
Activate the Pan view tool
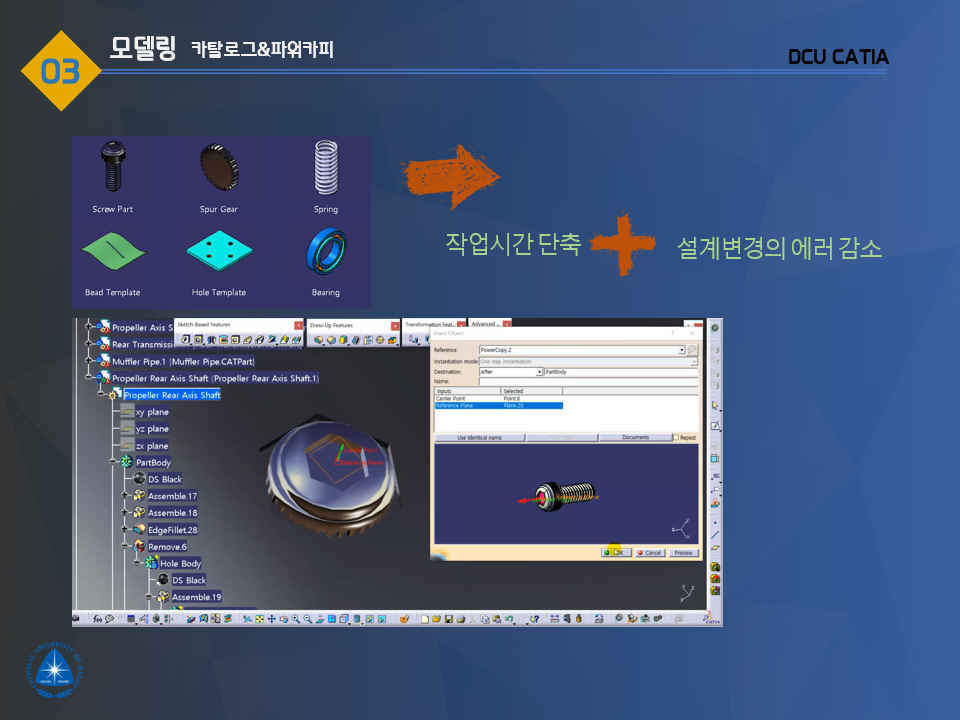271,619
